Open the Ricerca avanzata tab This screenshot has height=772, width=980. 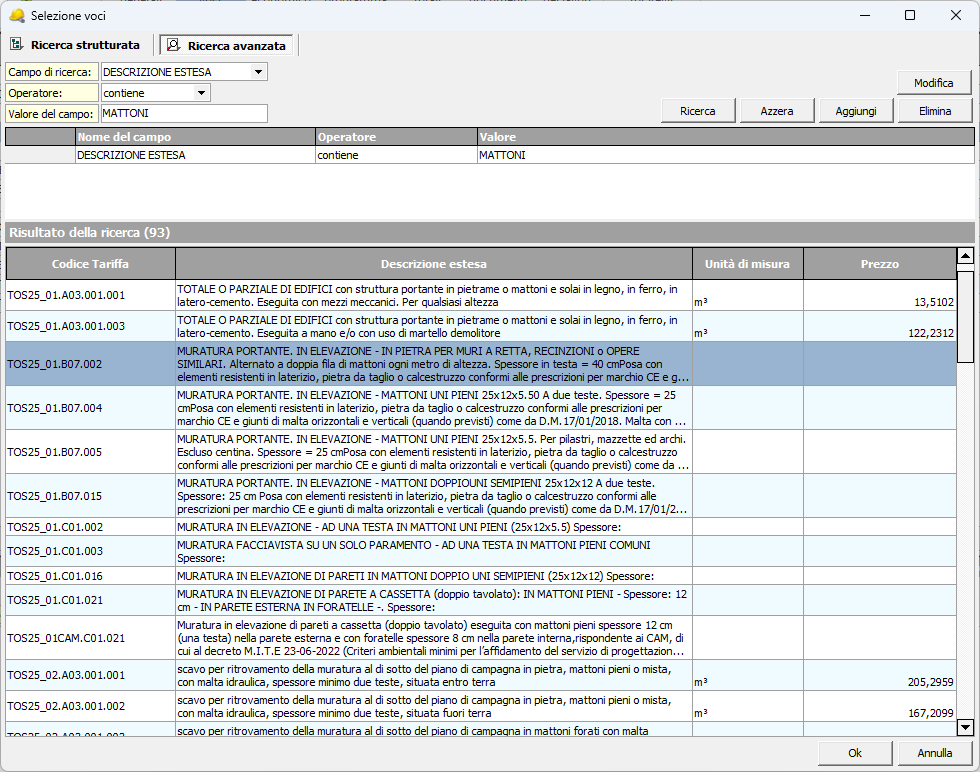[x=236, y=46]
